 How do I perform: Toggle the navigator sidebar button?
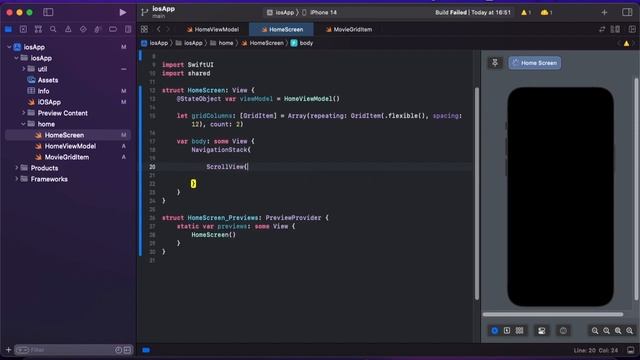pyautogui.click(x=48, y=12)
